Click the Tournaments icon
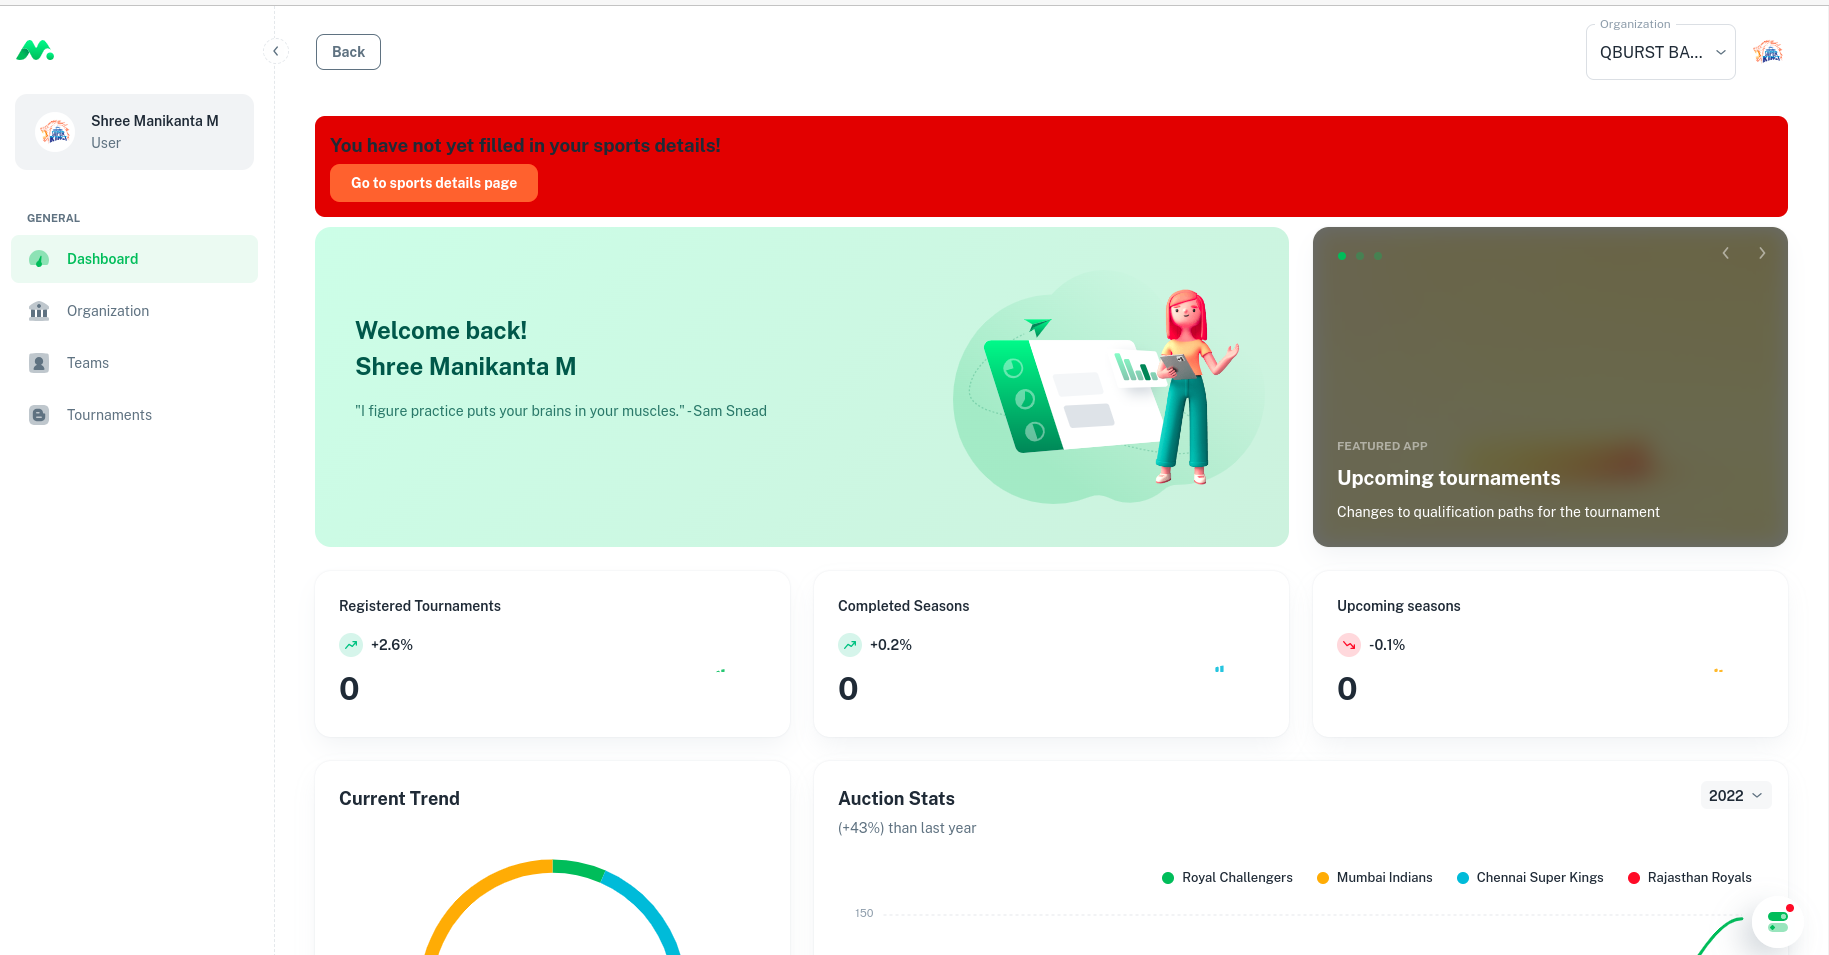 click(x=39, y=415)
